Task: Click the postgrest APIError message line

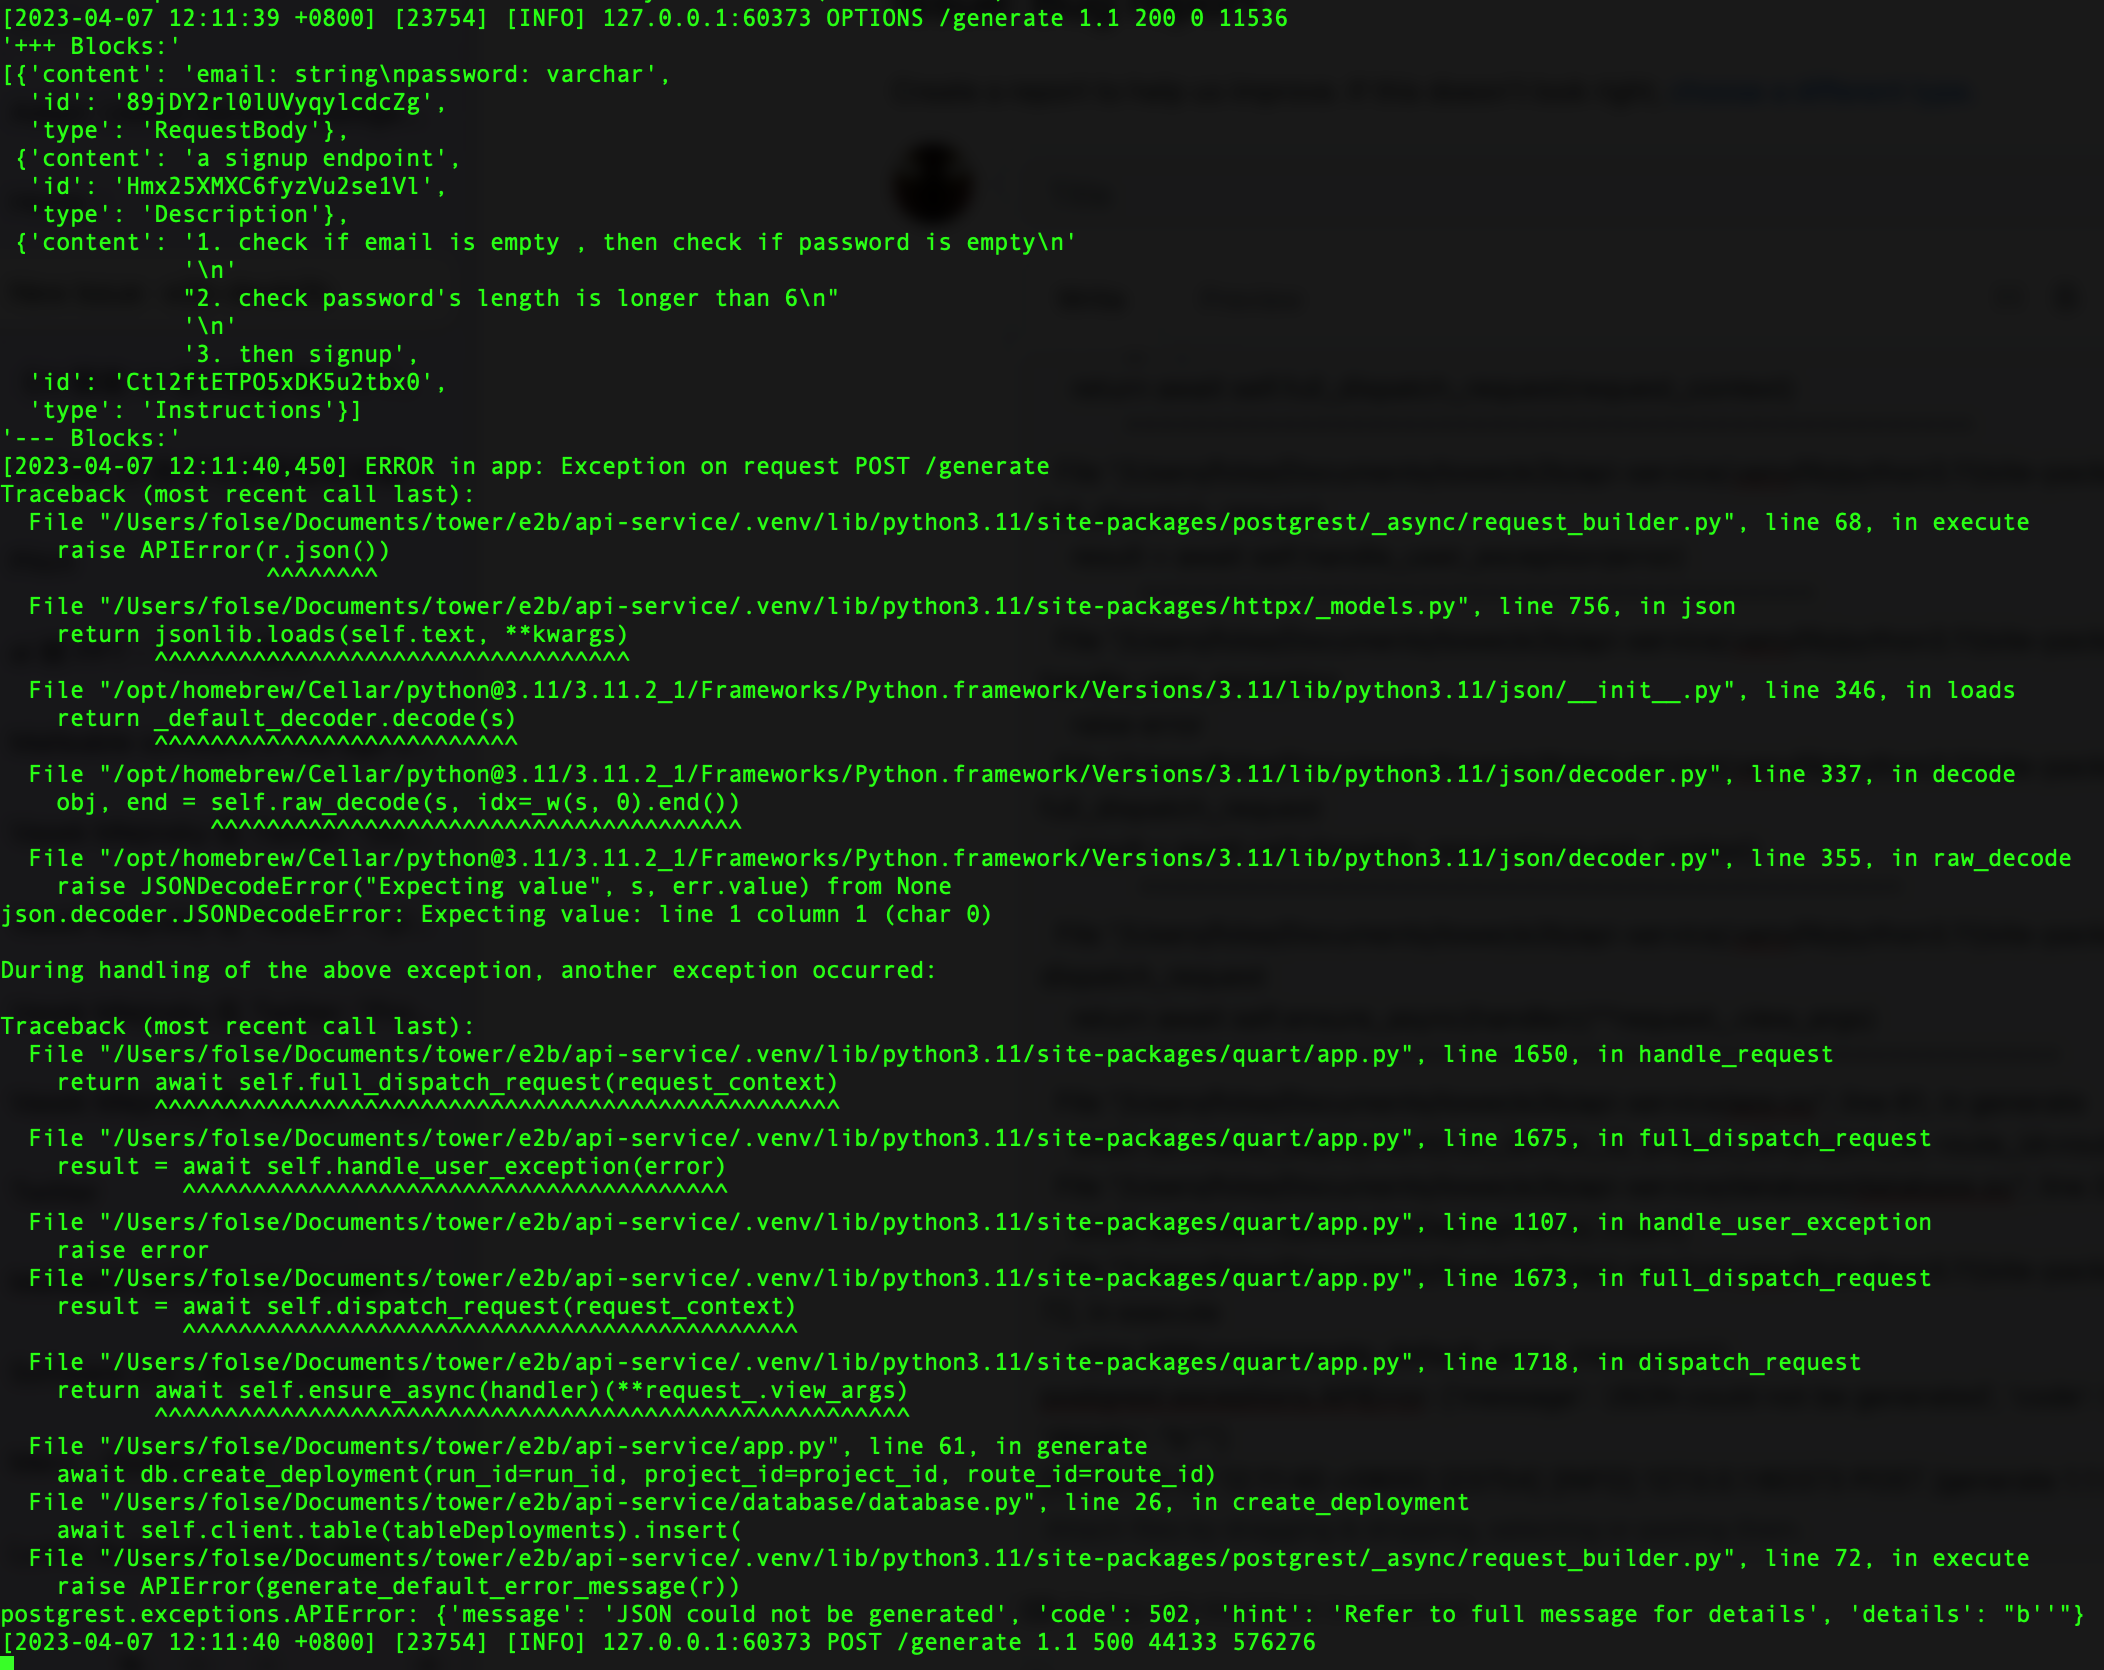Action: coord(1040,1614)
